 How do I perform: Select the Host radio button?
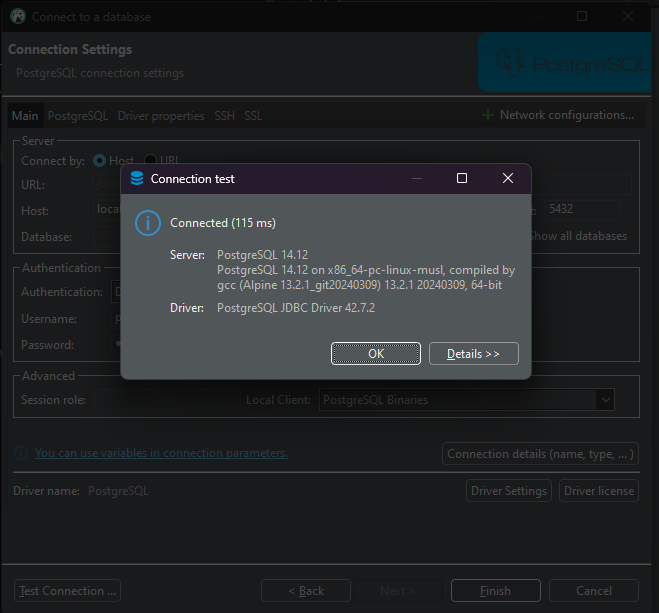(100, 160)
